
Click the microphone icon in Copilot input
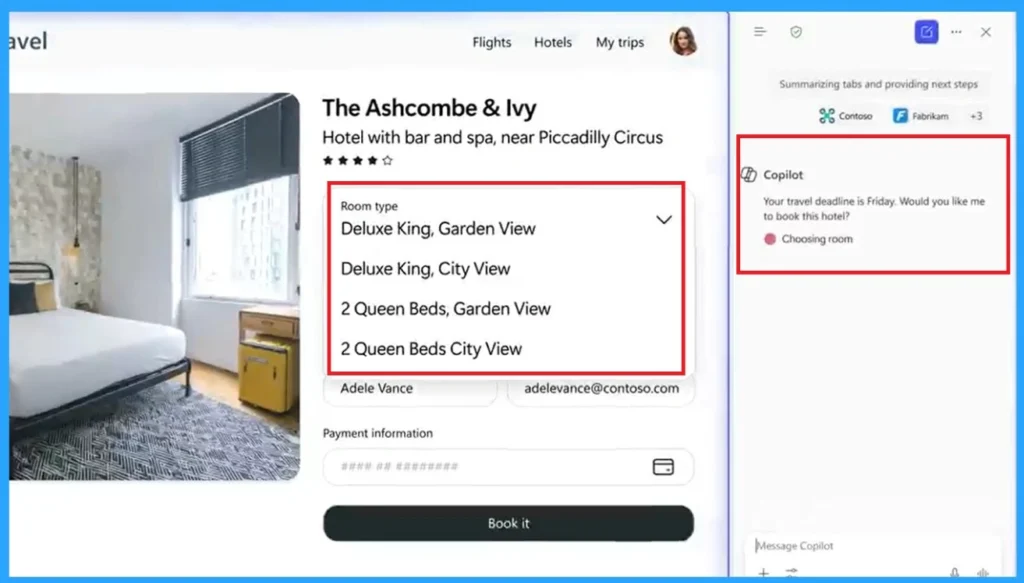955,571
